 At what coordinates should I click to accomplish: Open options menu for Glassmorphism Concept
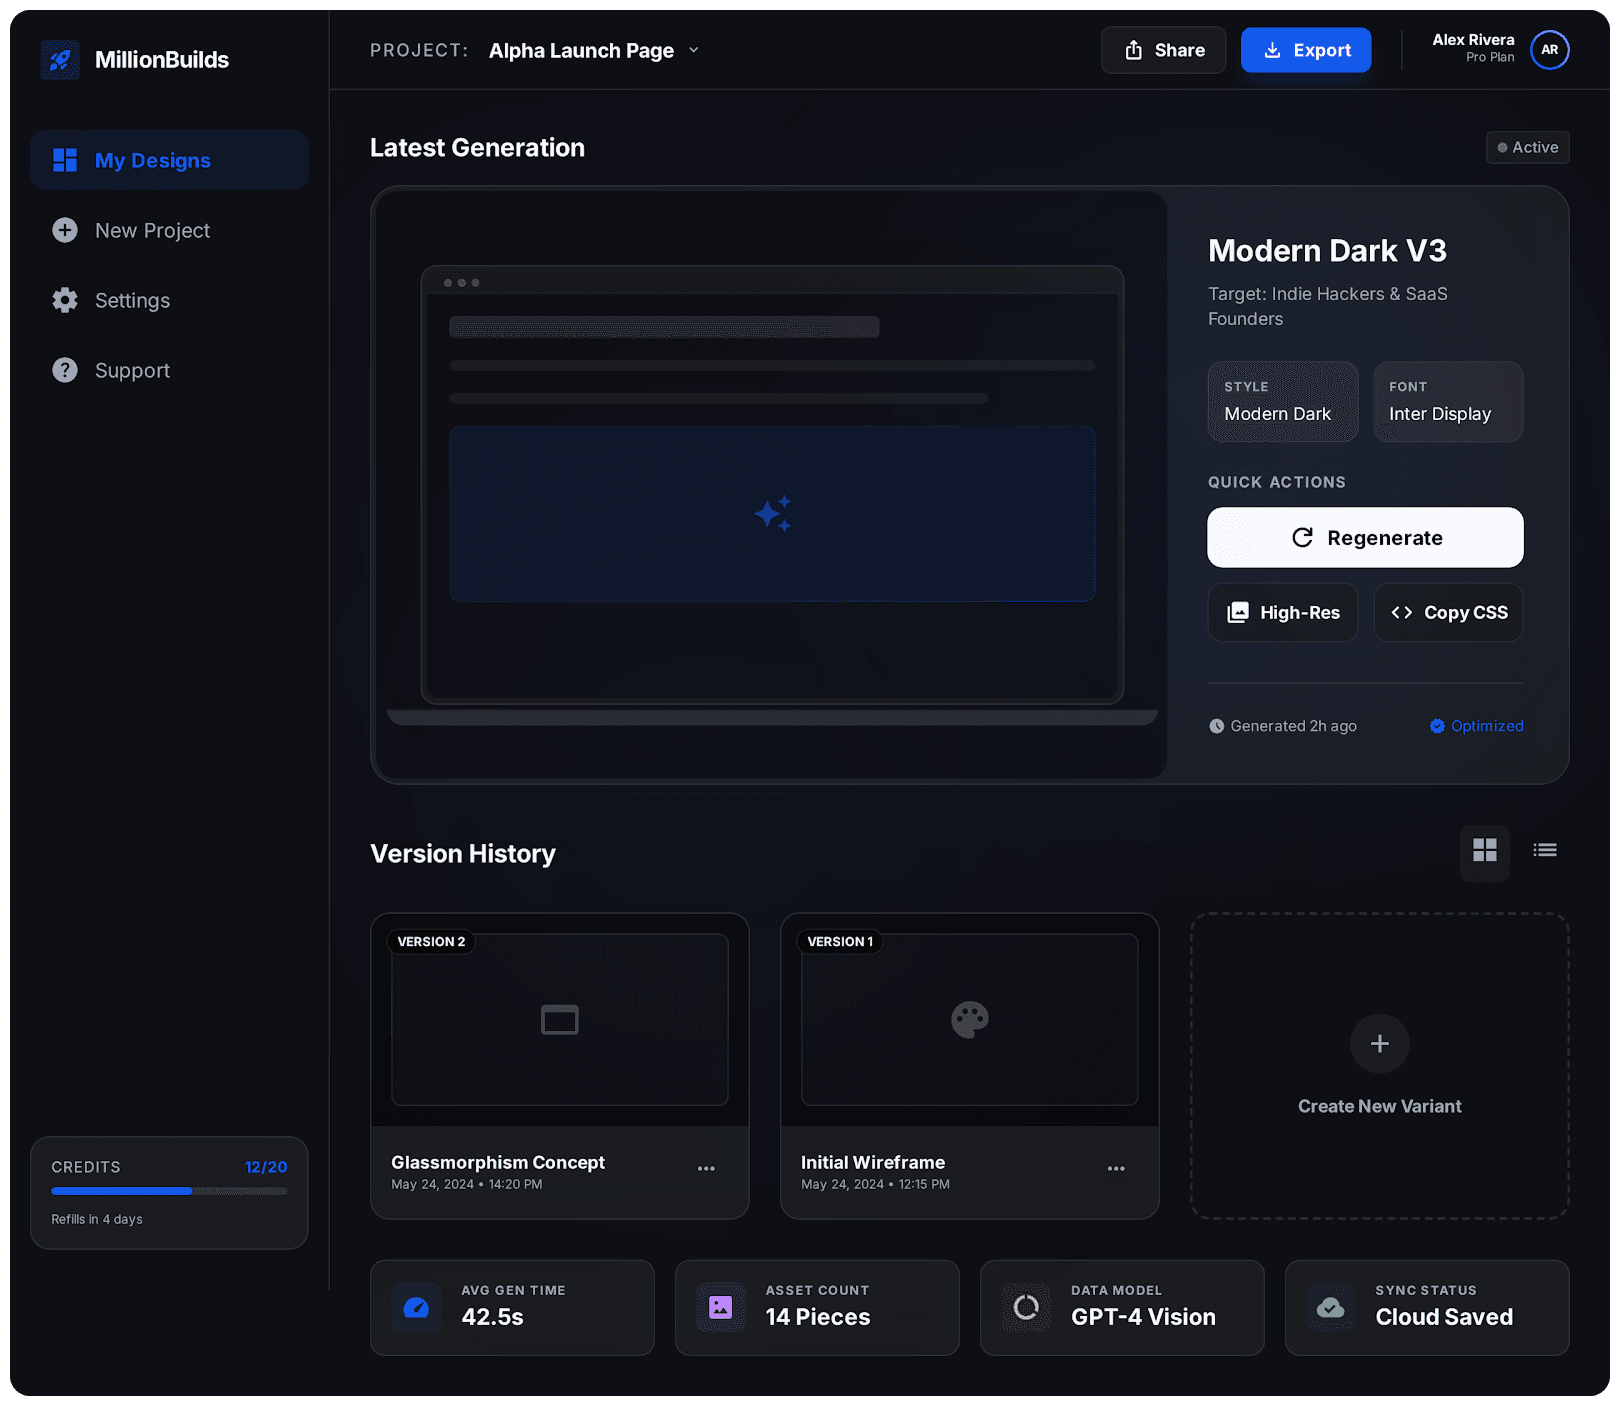[707, 1168]
